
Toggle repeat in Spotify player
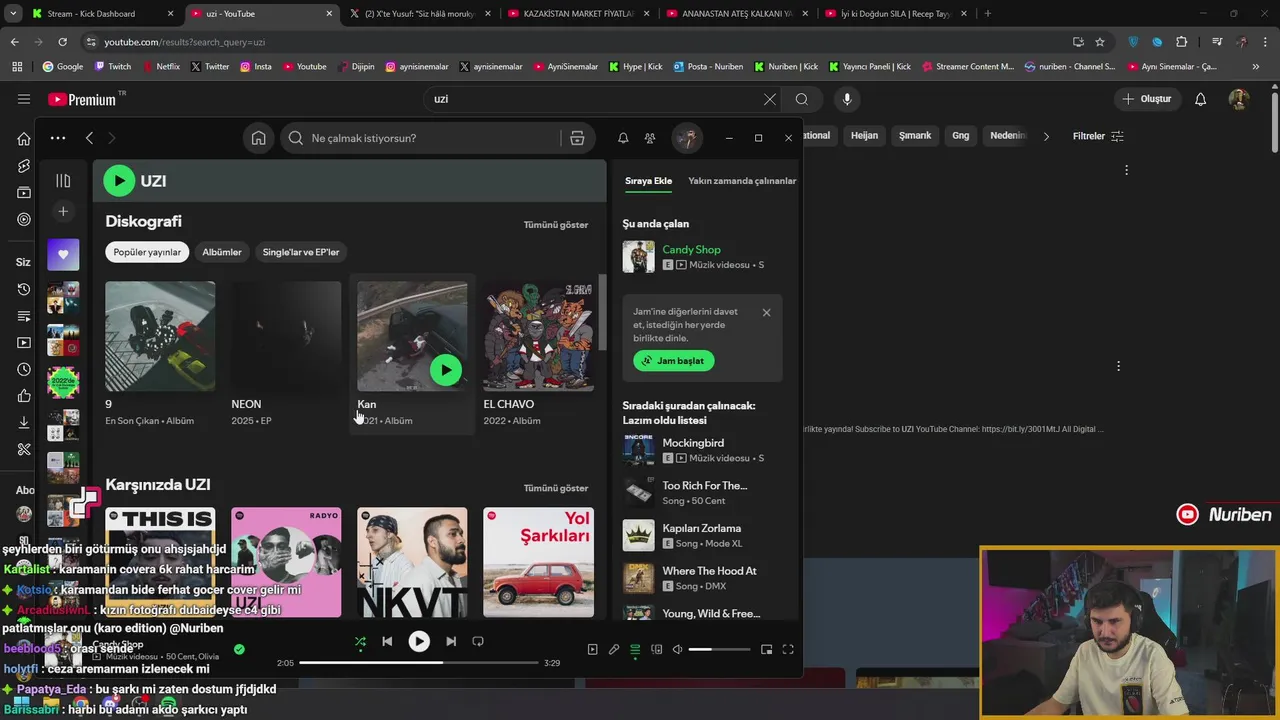pyautogui.click(x=478, y=642)
